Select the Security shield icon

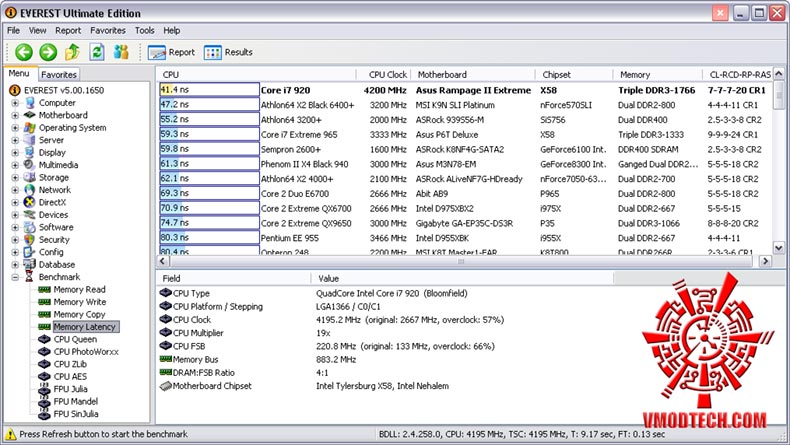click(30, 239)
